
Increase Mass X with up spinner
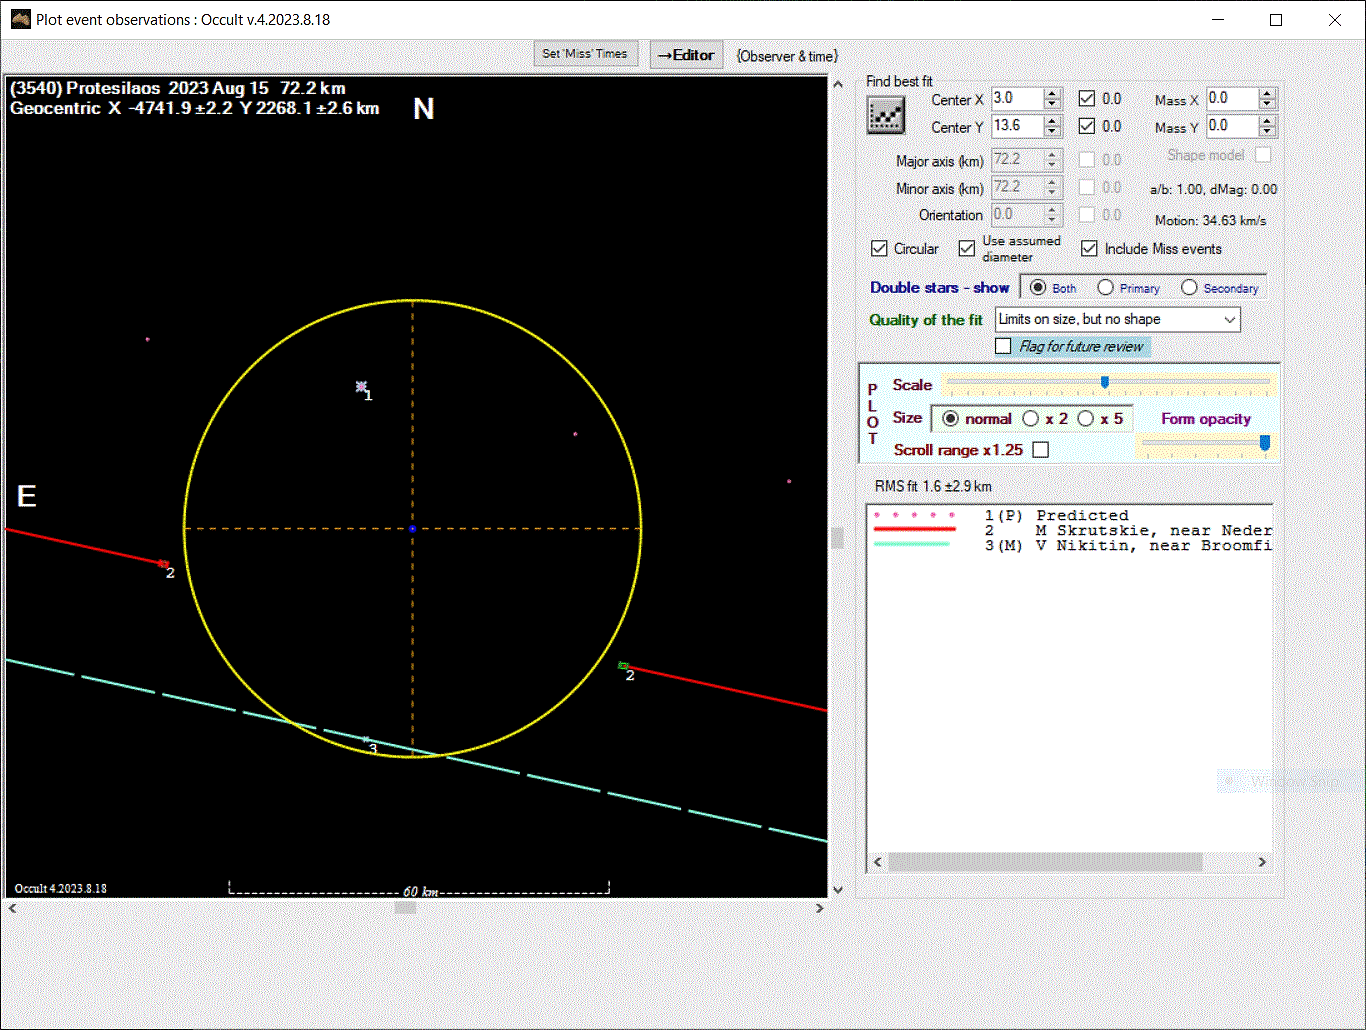tap(1268, 94)
